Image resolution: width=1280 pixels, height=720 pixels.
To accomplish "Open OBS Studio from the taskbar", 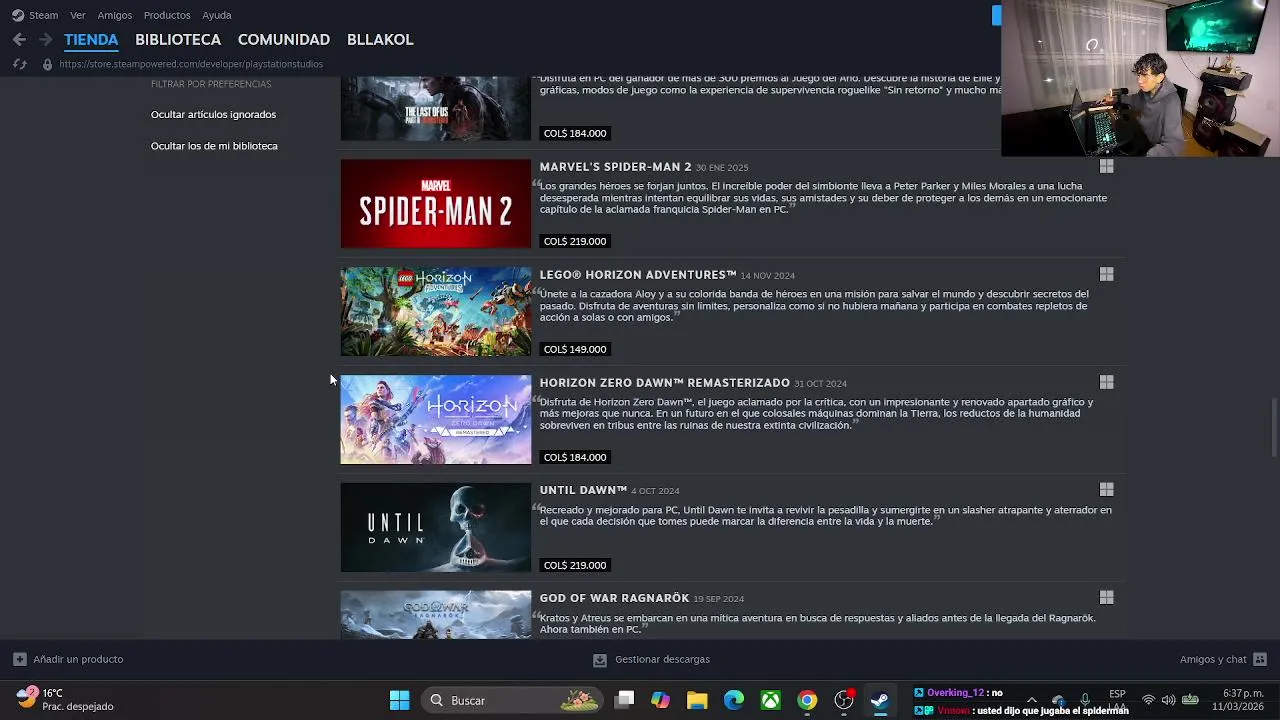I will tap(844, 700).
